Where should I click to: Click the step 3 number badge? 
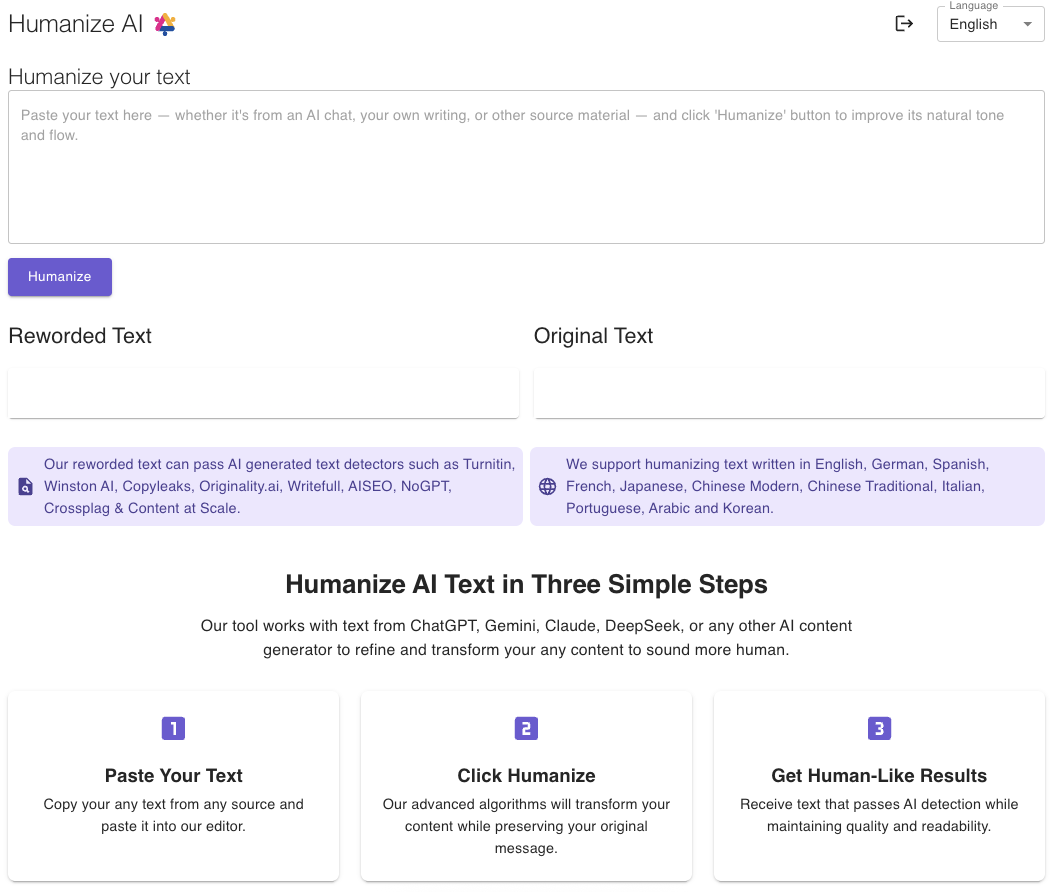pyautogui.click(x=879, y=729)
